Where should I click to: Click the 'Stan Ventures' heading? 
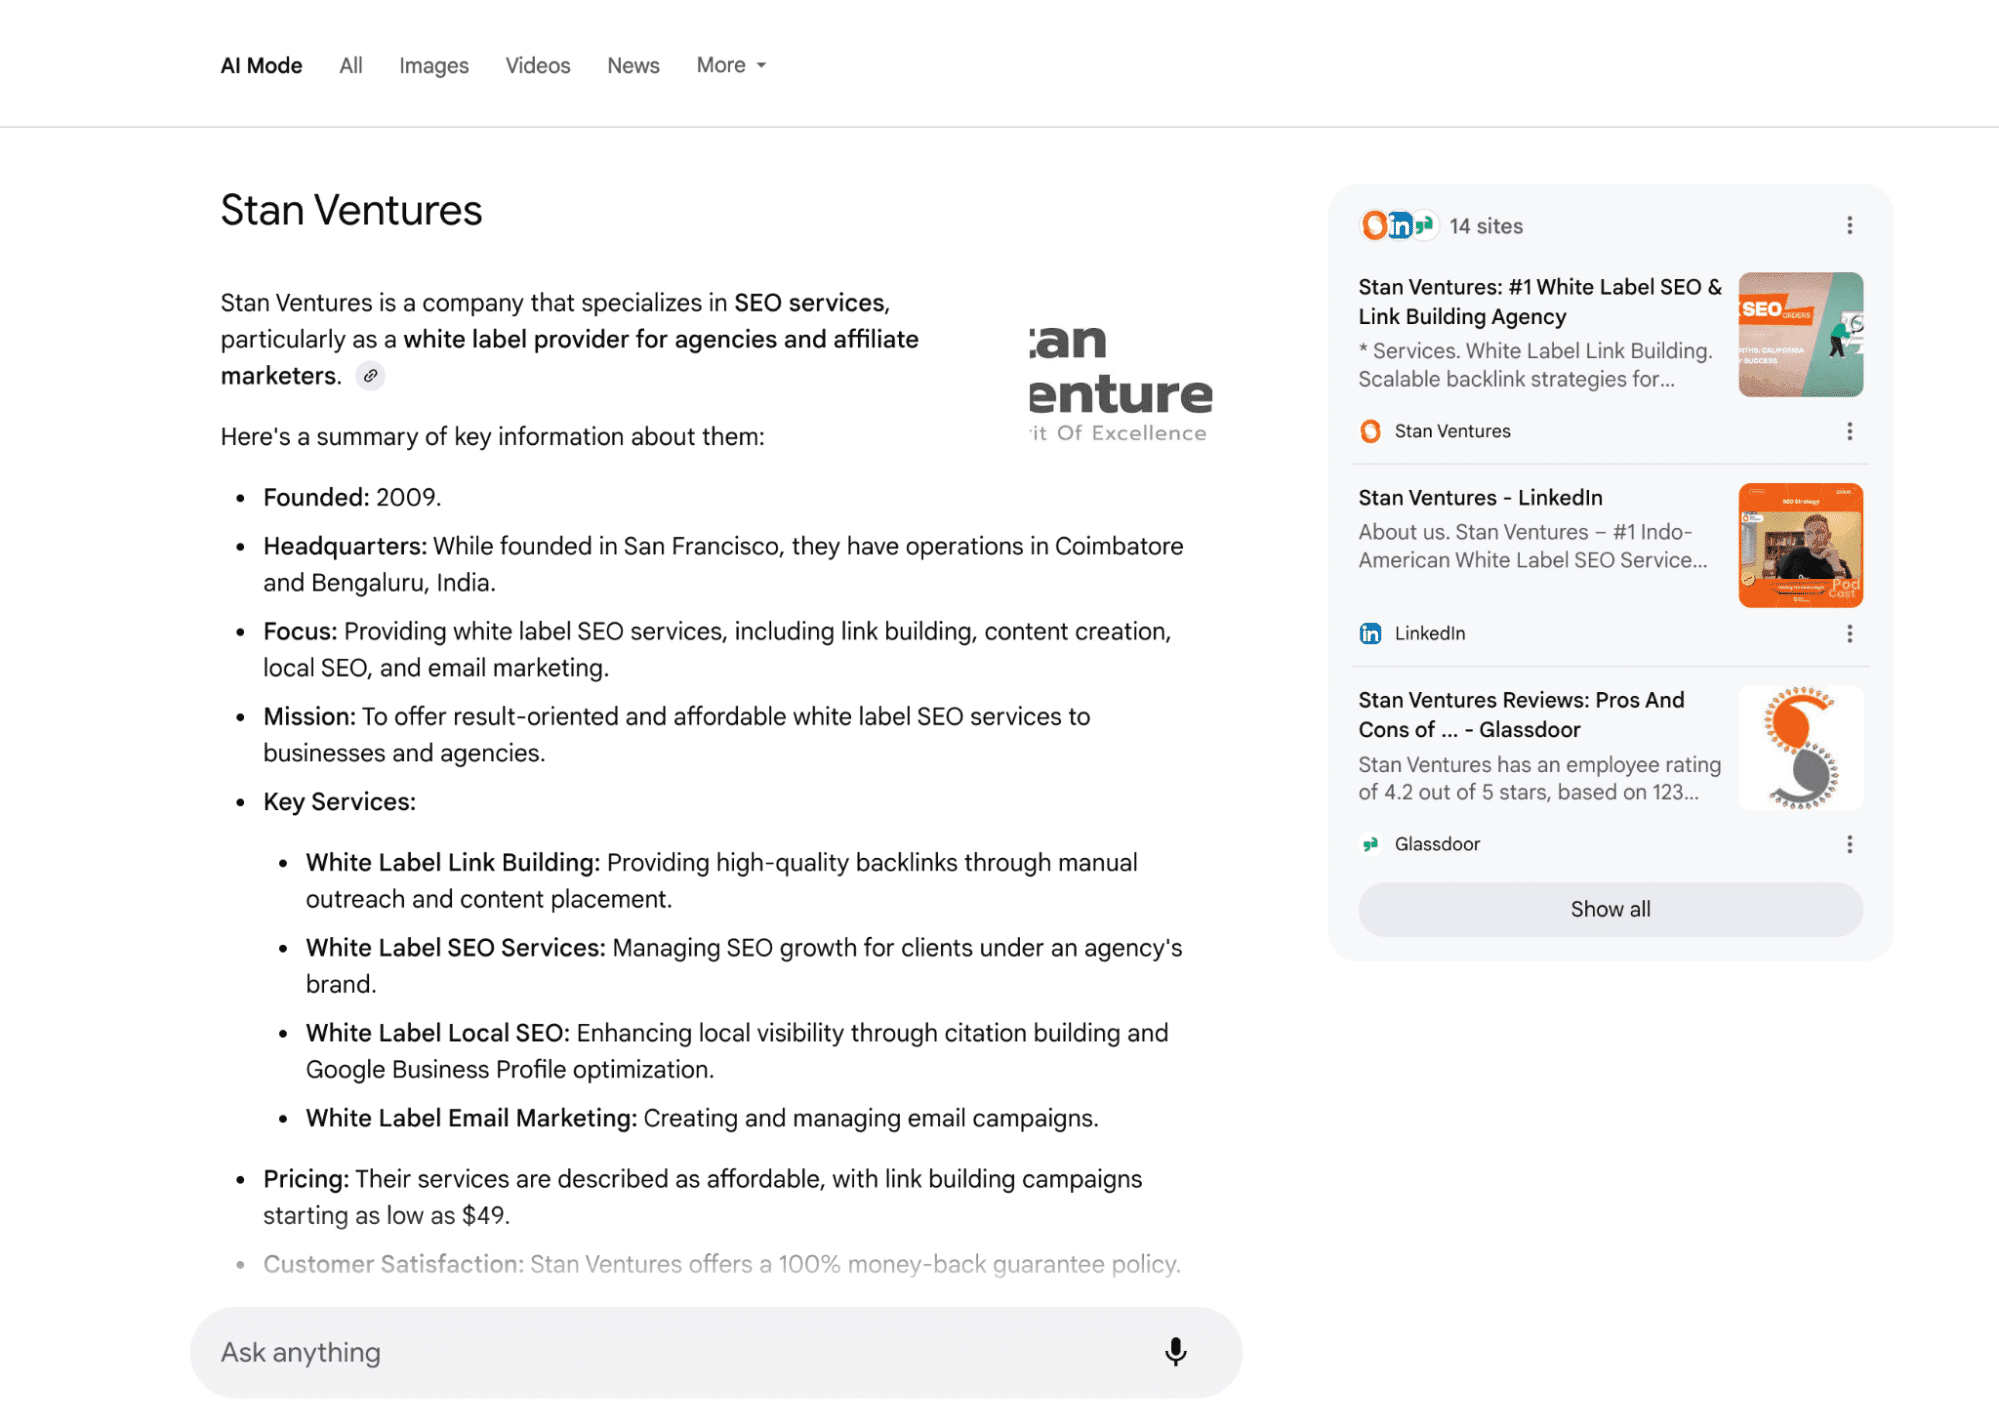click(351, 210)
